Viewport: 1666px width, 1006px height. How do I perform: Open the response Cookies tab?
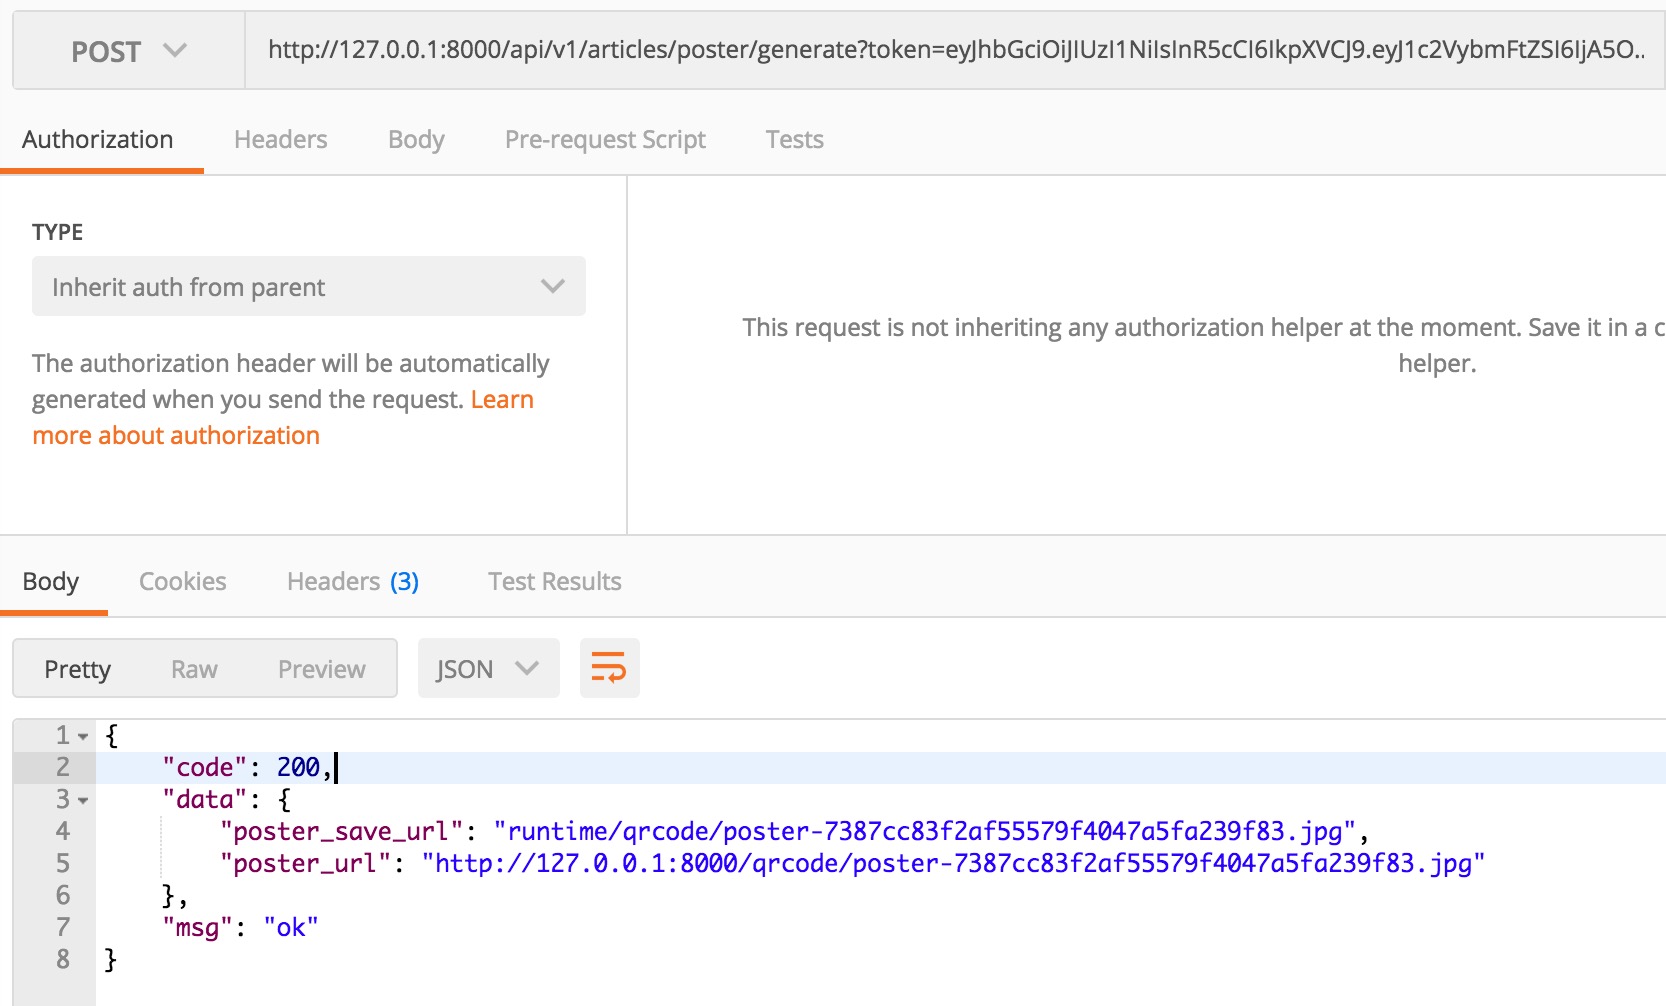click(183, 582)
